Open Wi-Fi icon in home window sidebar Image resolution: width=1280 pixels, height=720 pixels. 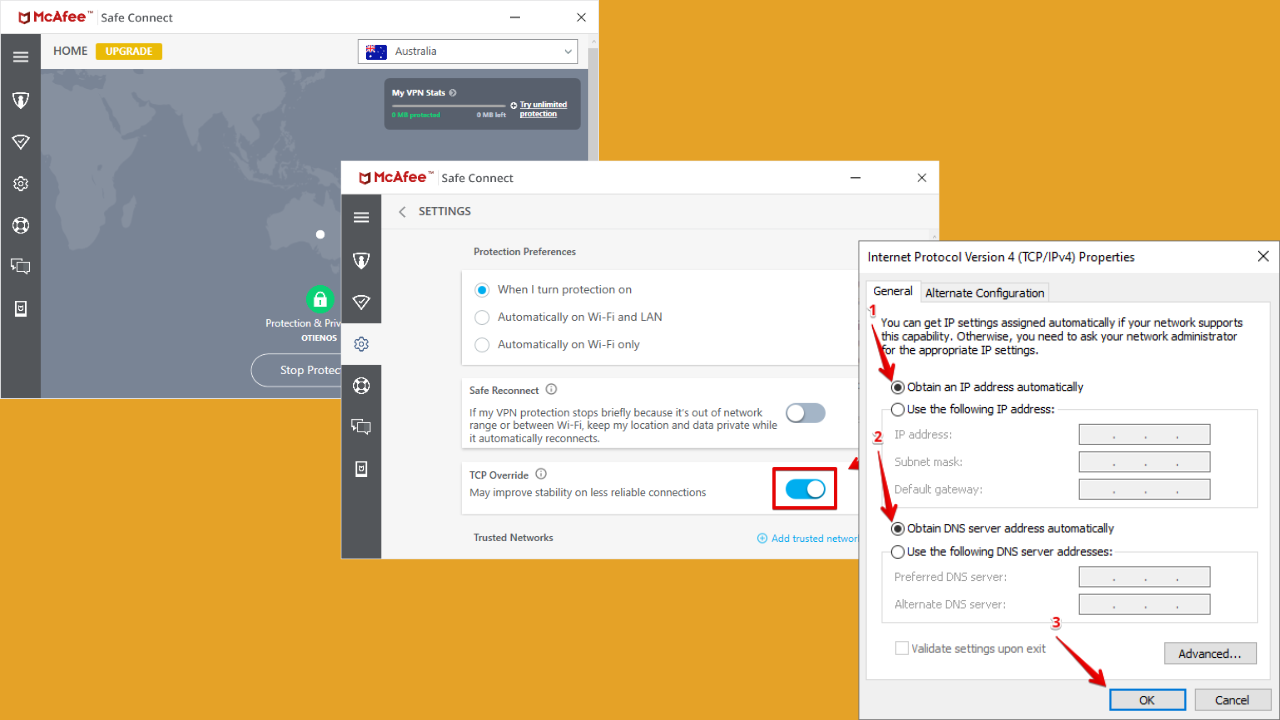point(20,142)
